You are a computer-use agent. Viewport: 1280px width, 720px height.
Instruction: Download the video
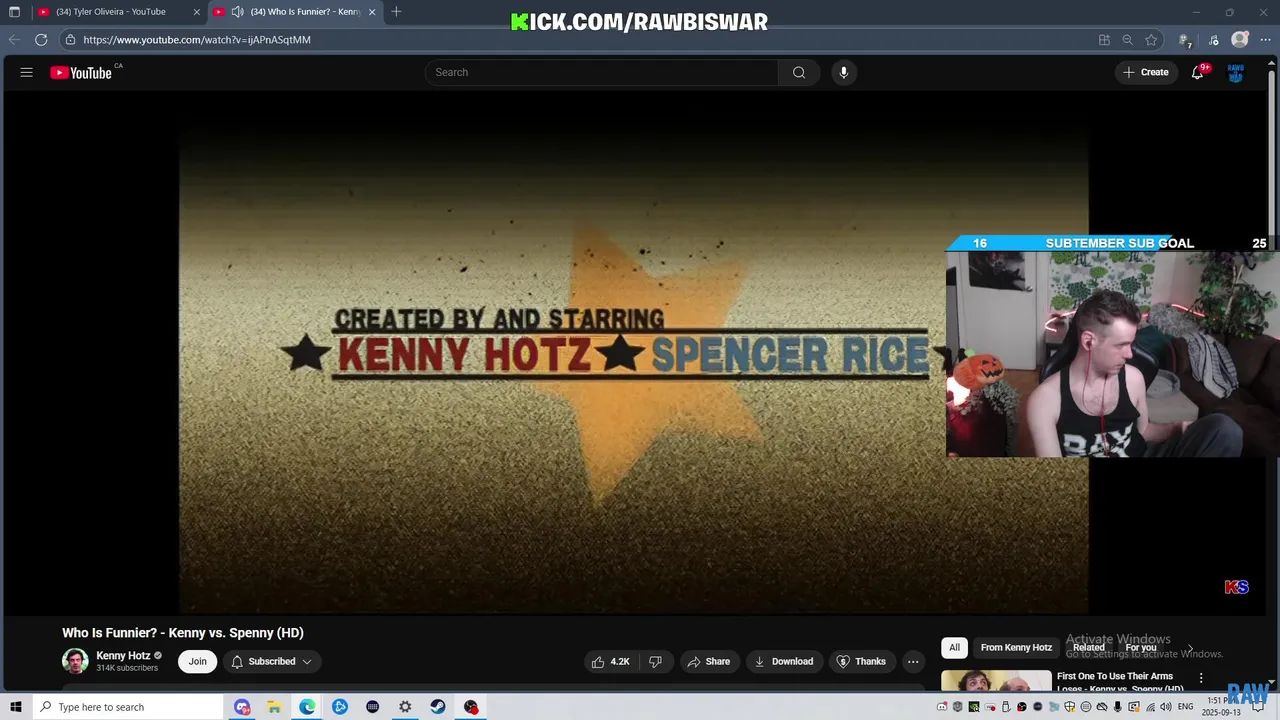783,661
